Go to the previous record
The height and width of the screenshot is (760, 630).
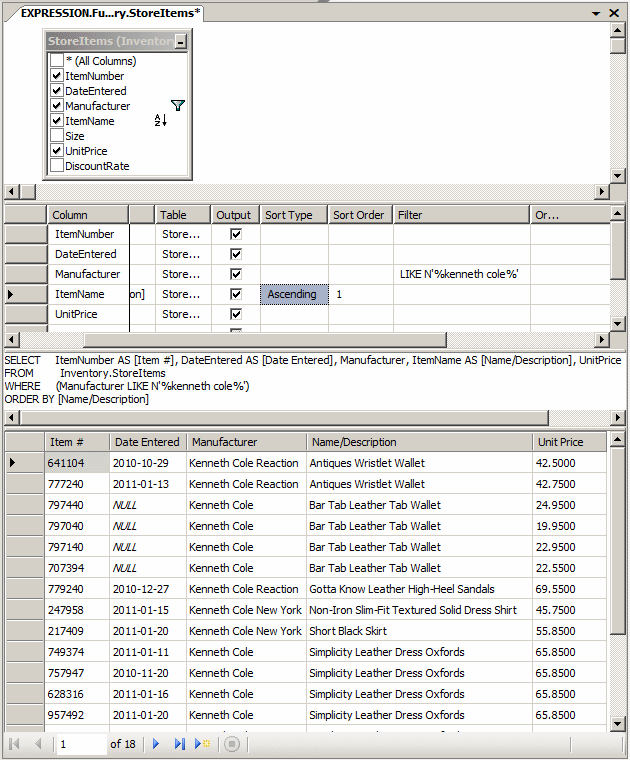coord(38,744)
